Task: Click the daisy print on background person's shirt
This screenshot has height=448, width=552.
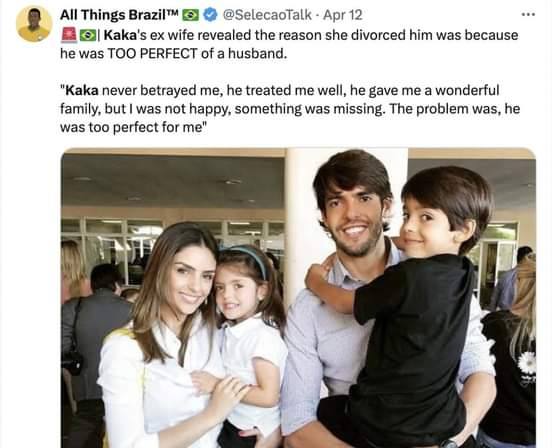Action: [527, 363]
